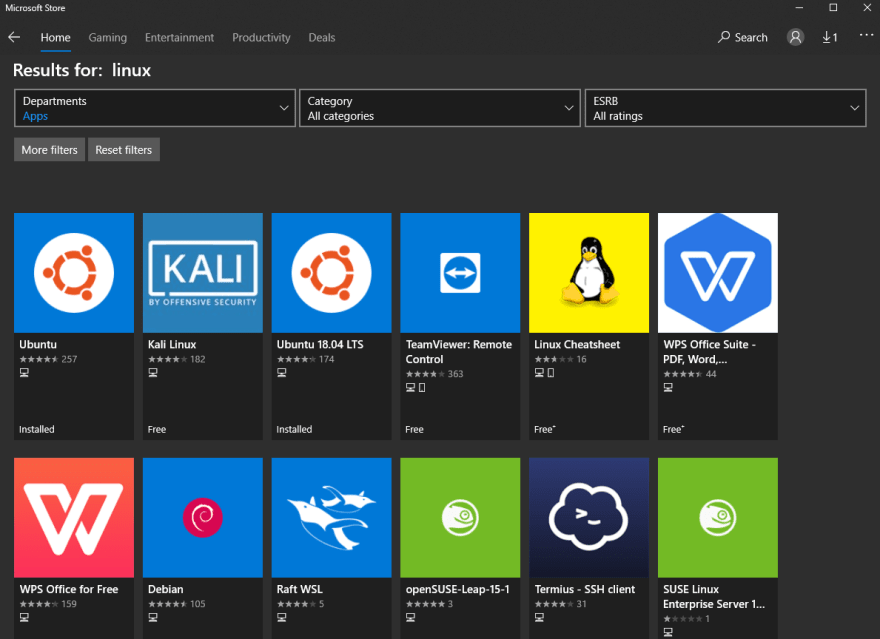
Task: Click the 'Results for: linux' heading
Action: (x=82, y=70)
